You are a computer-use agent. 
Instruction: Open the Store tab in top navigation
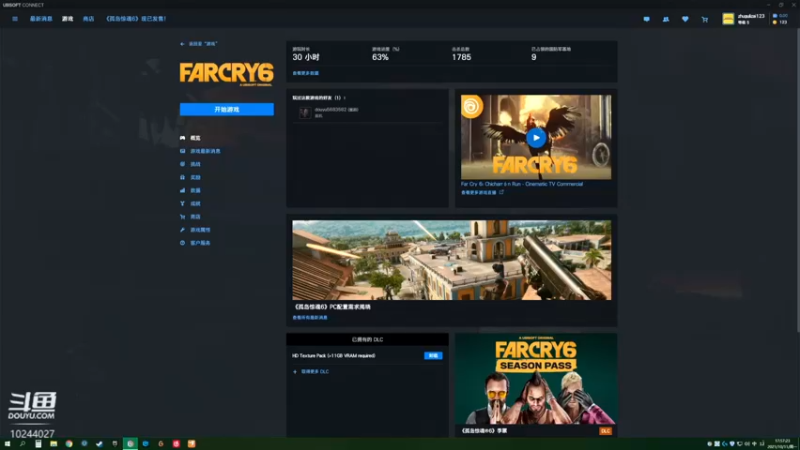(88, 19)
